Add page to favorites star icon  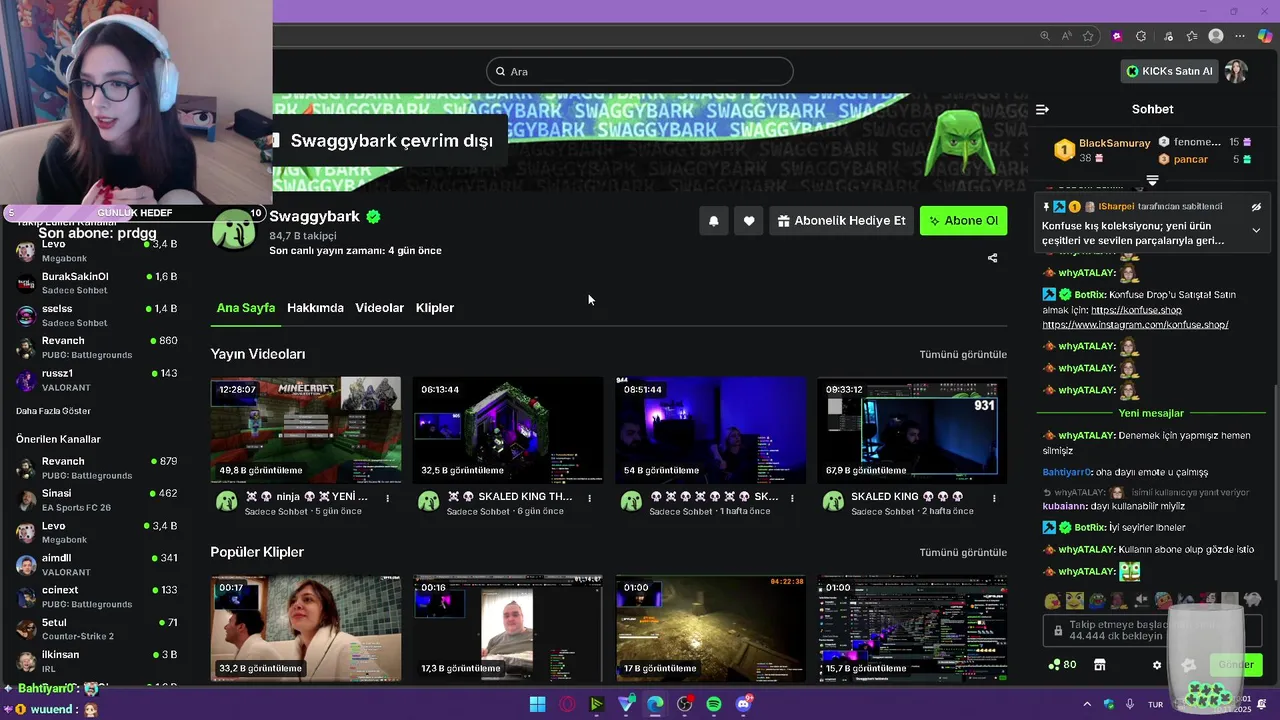click(1088, 36)
